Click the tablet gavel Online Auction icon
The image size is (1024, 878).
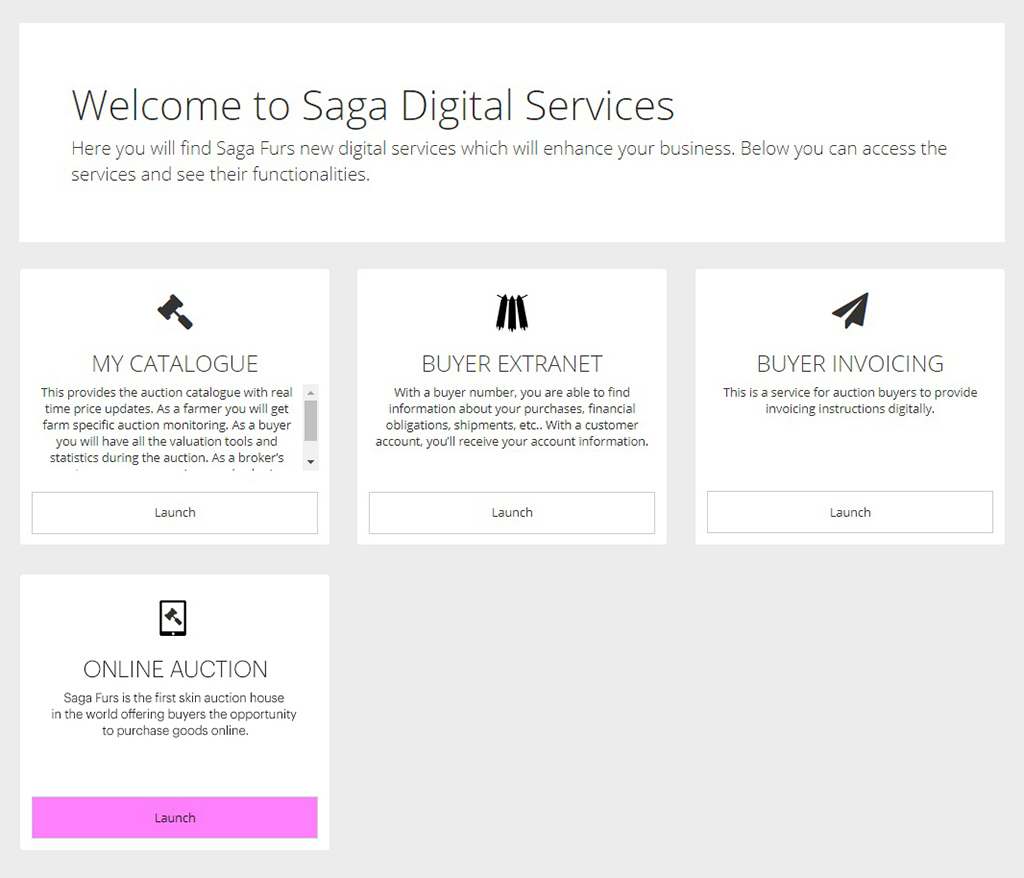click(174, 617)
